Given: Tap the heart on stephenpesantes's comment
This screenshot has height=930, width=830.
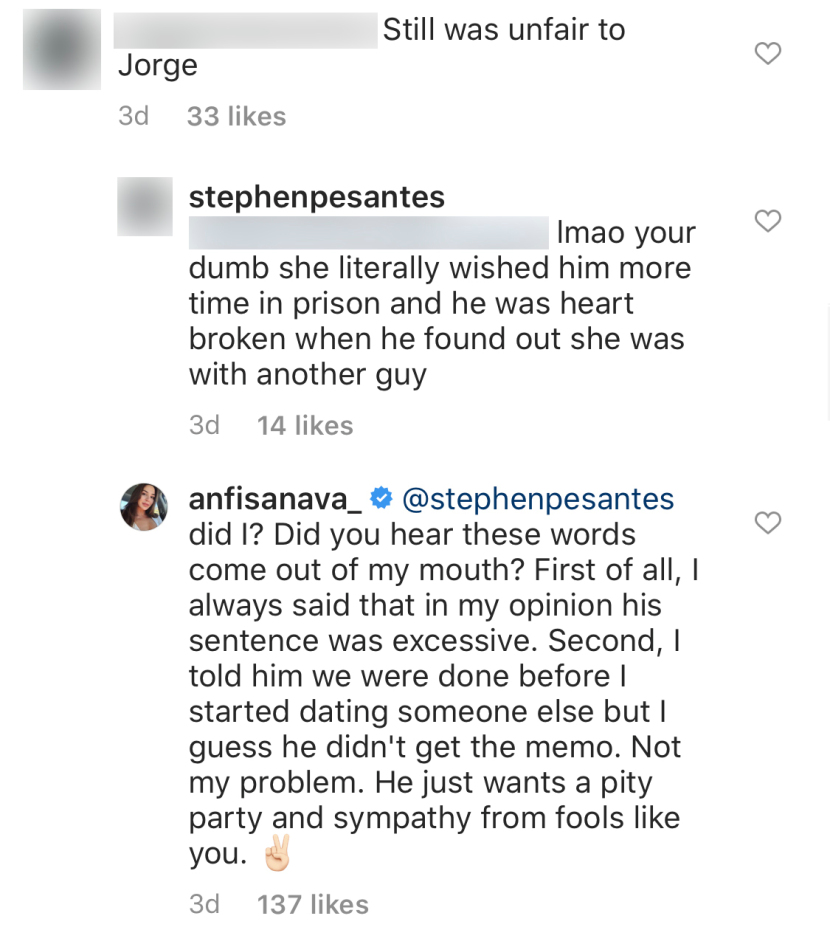Looking at the screenshot, I should [x=767, y=221].
